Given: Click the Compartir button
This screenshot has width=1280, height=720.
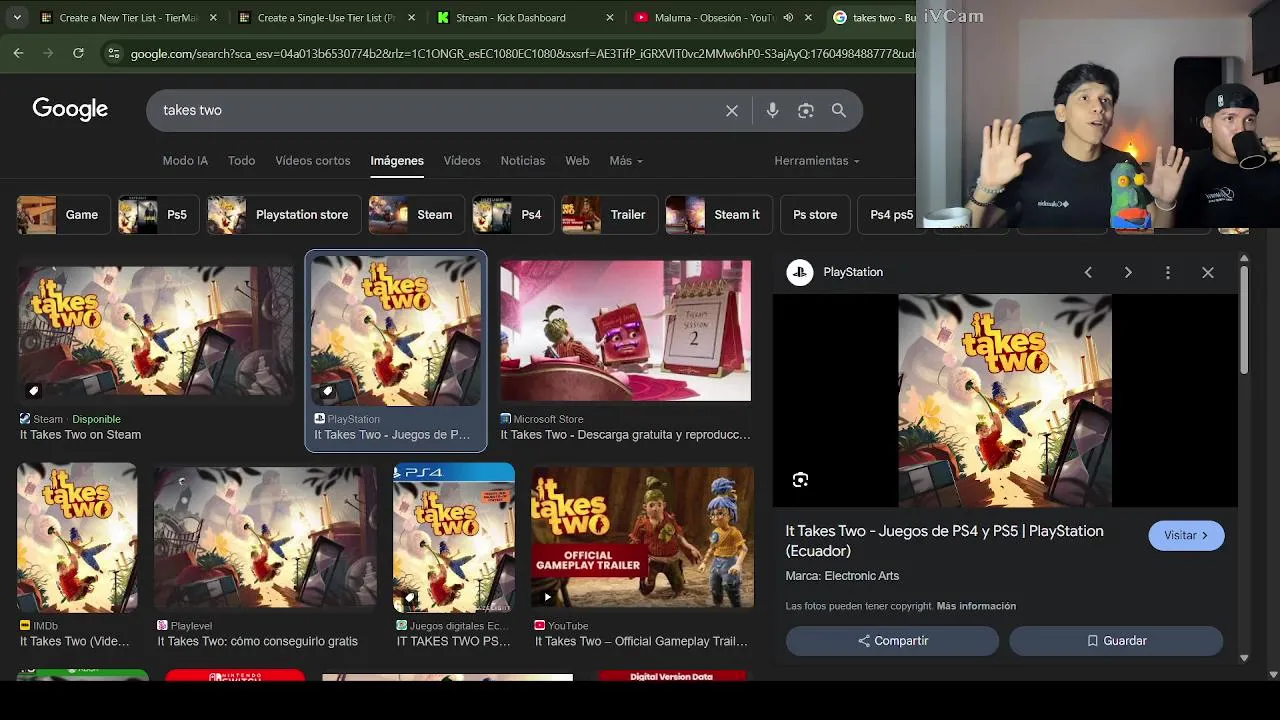Looking at the screenshot, I should point(892,641).
